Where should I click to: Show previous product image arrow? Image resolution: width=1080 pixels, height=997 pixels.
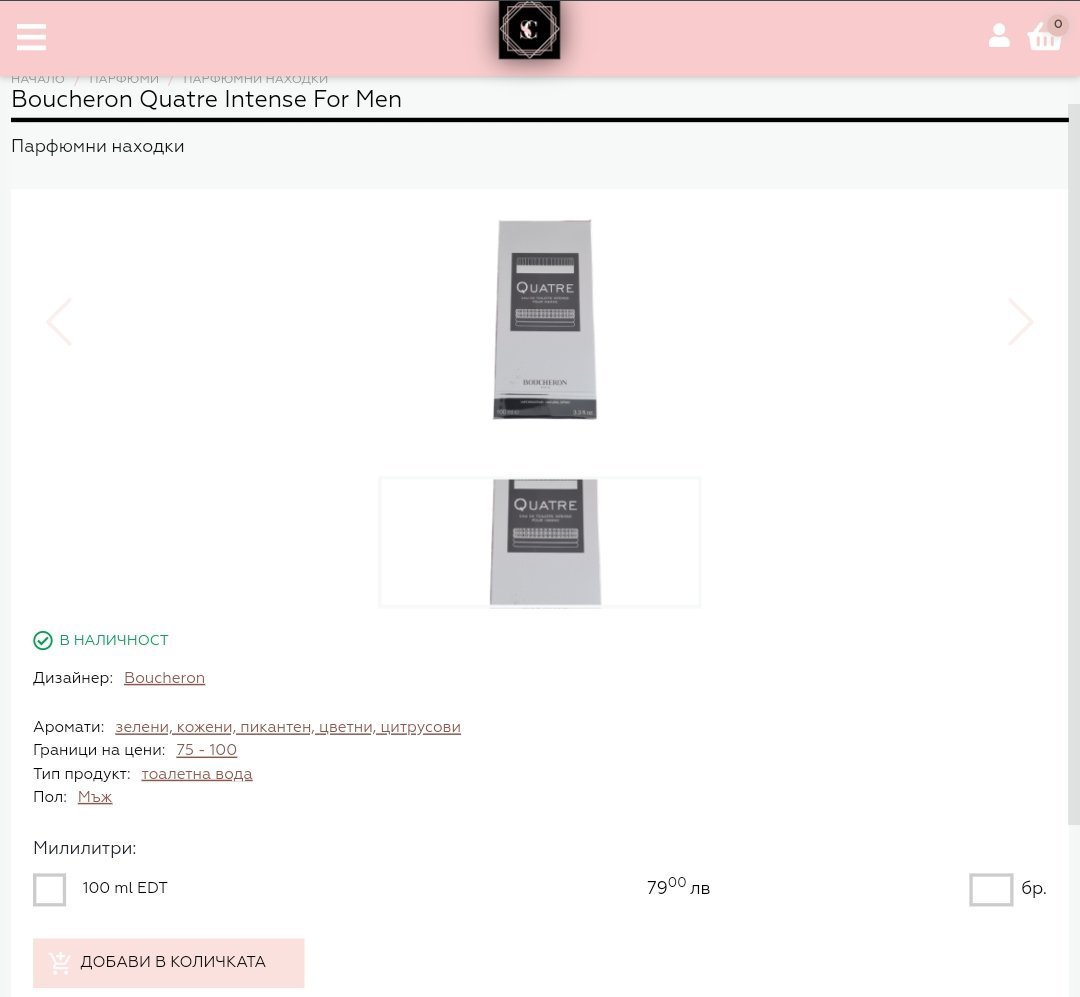point(59,322)
